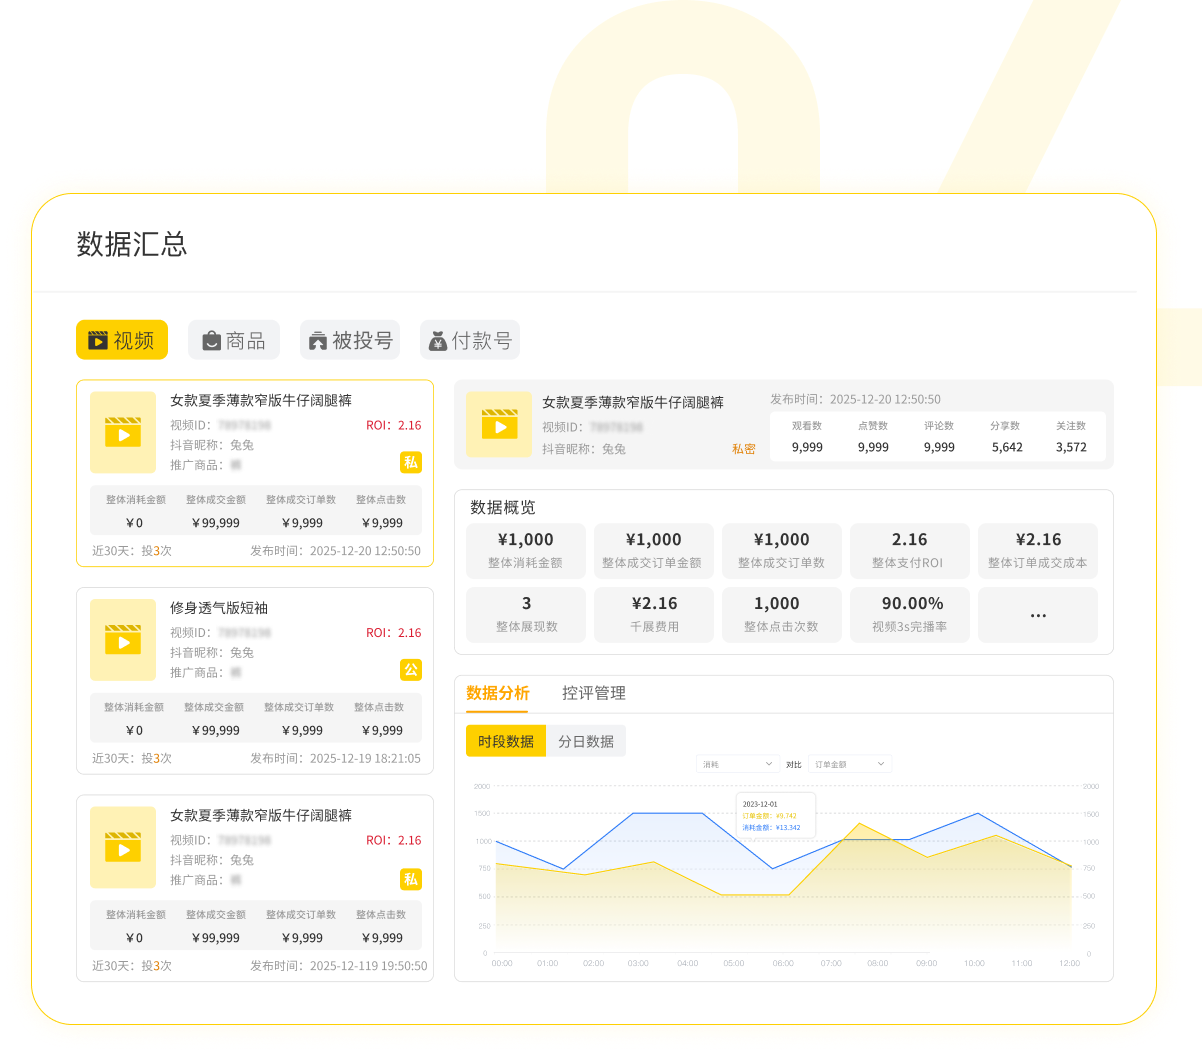Select the 修身透气版短袖 video title
This screenshot has height=1055, width=1202.
(x=219, y=608)
